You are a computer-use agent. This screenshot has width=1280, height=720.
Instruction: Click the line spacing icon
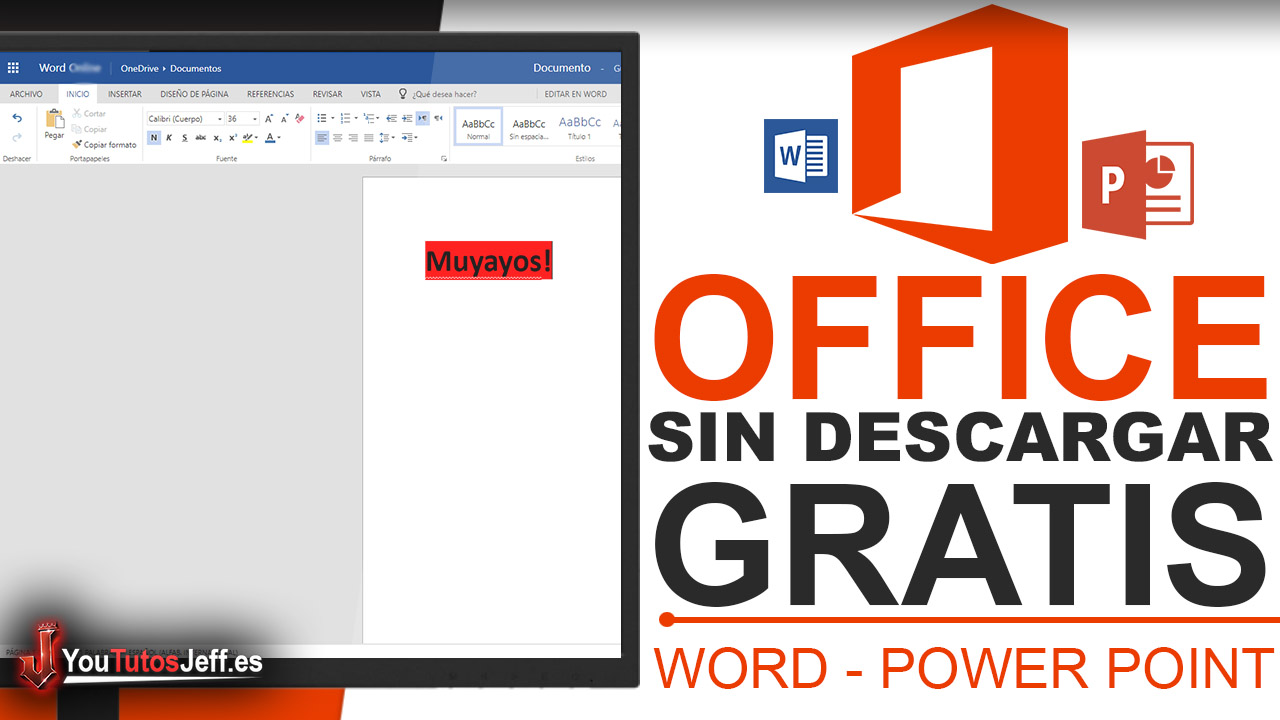coord(384,138)
